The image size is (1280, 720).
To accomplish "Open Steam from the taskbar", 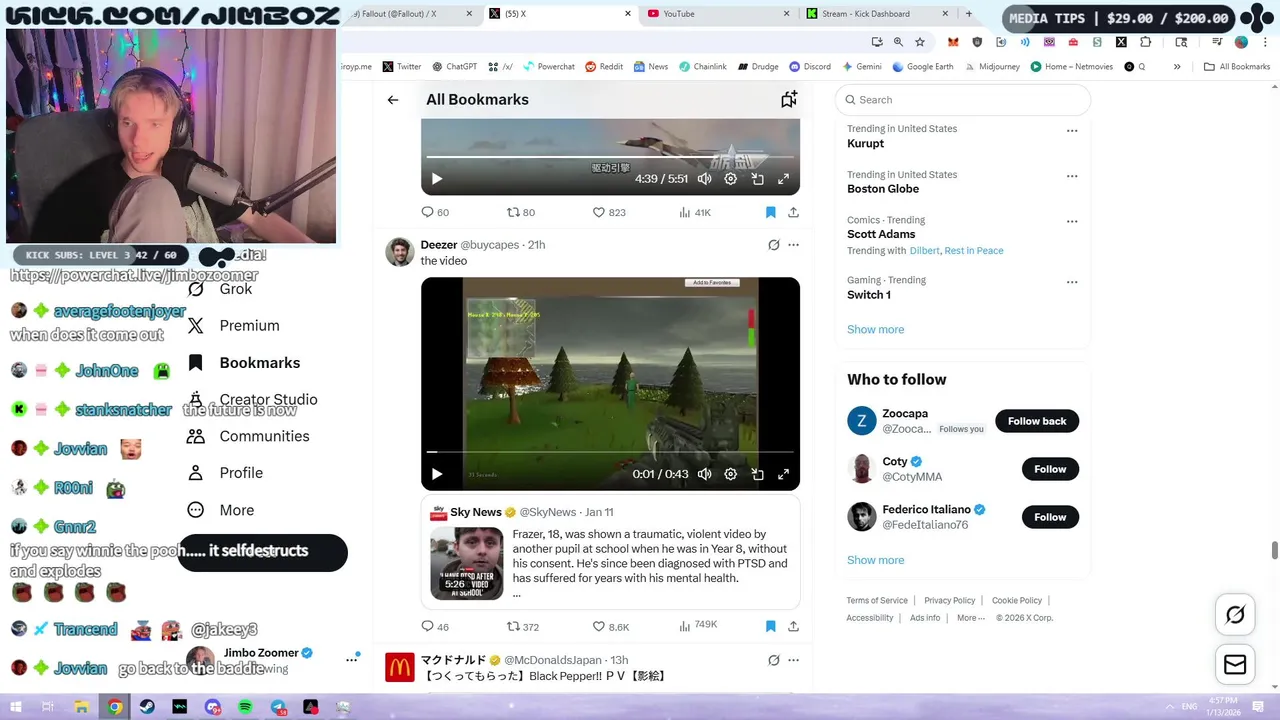I will tap(147, 707).
